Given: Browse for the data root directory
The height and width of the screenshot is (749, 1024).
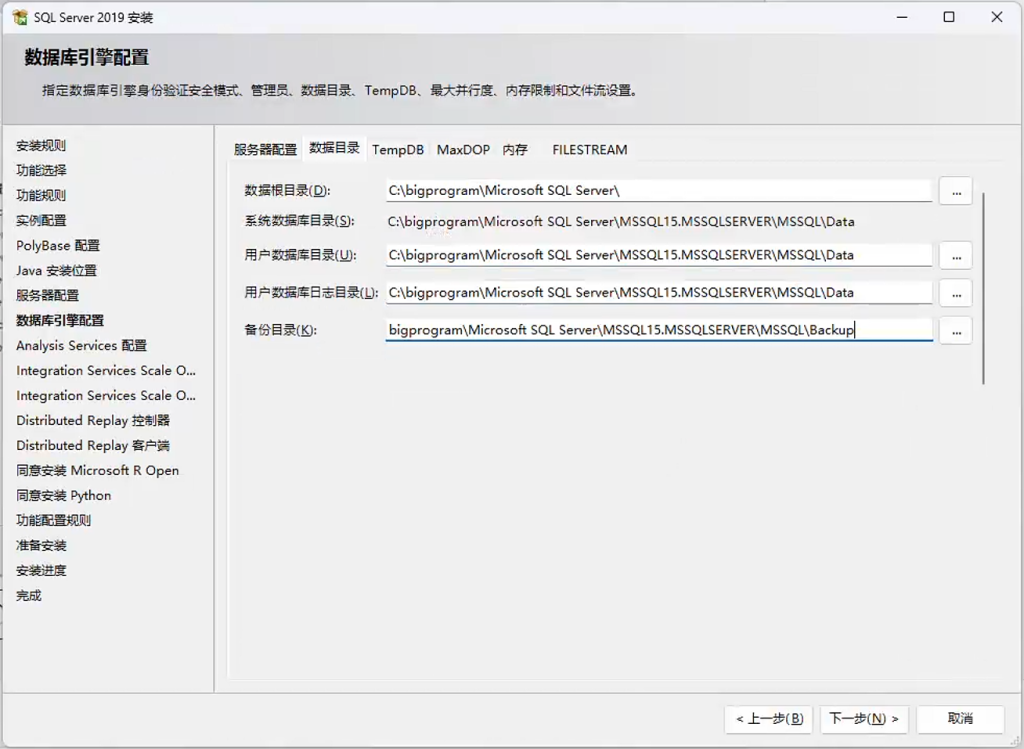Looking at the screenshot, I should (955, 191).
